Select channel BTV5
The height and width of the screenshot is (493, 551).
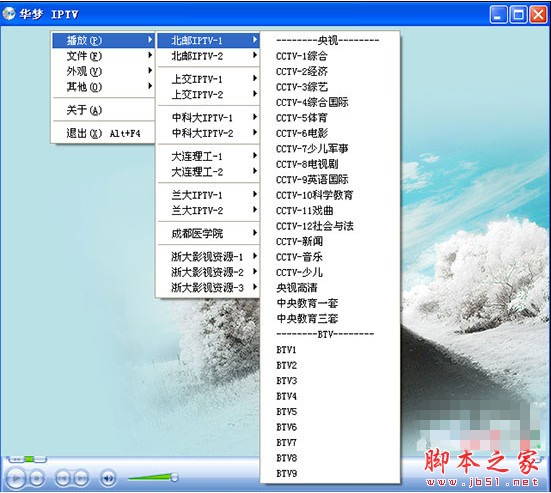(330, 411)
